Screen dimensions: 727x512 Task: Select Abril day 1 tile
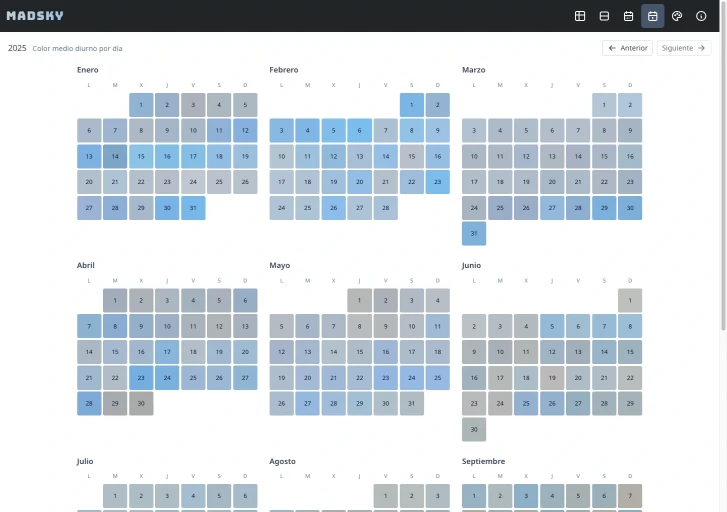click(115, 301)
